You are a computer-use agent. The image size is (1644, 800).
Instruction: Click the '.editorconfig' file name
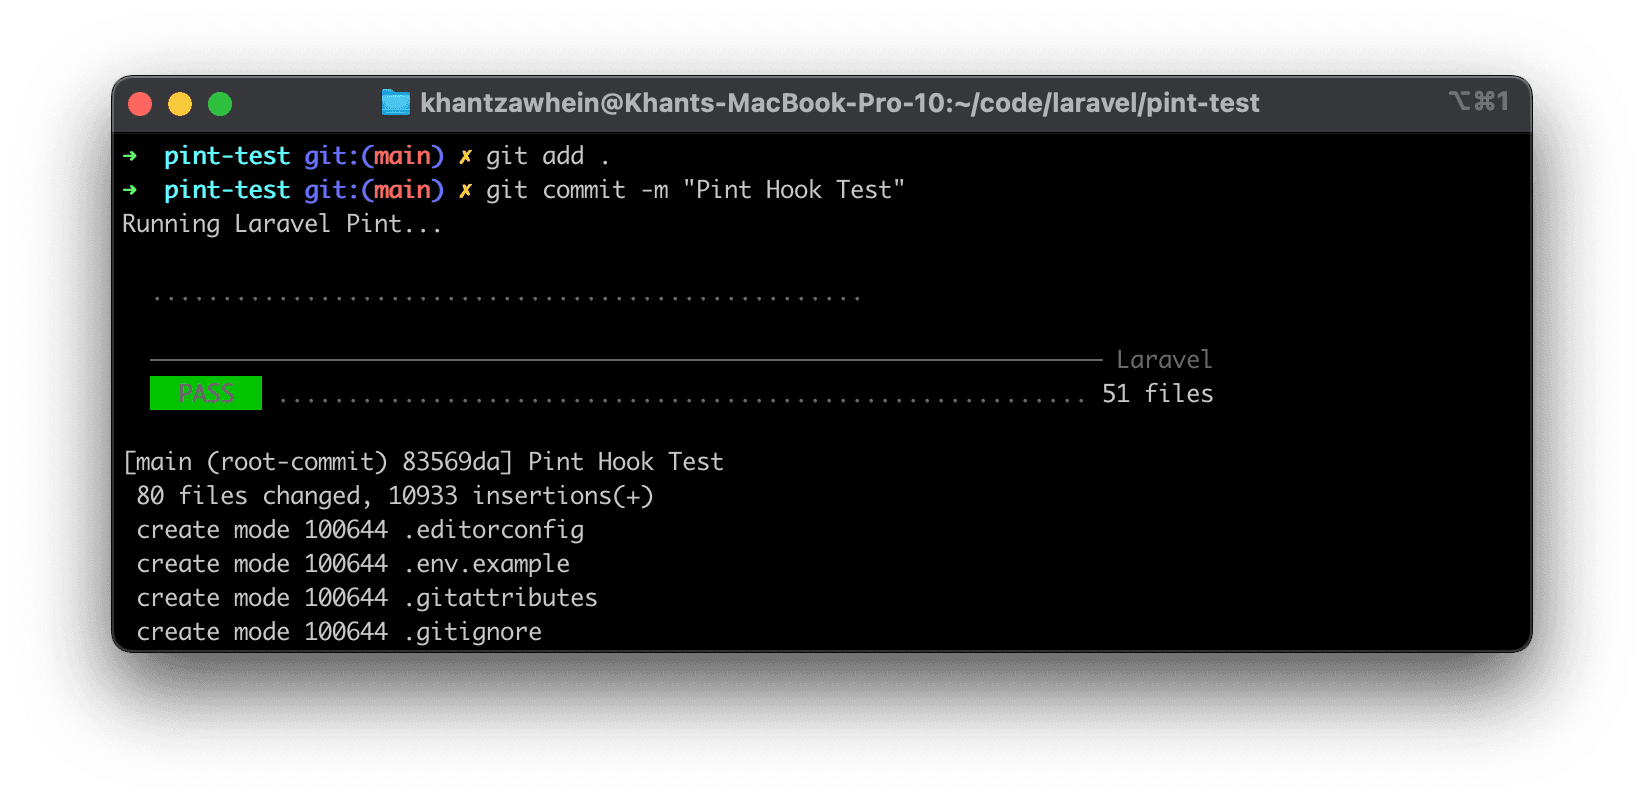click(494, 530)
